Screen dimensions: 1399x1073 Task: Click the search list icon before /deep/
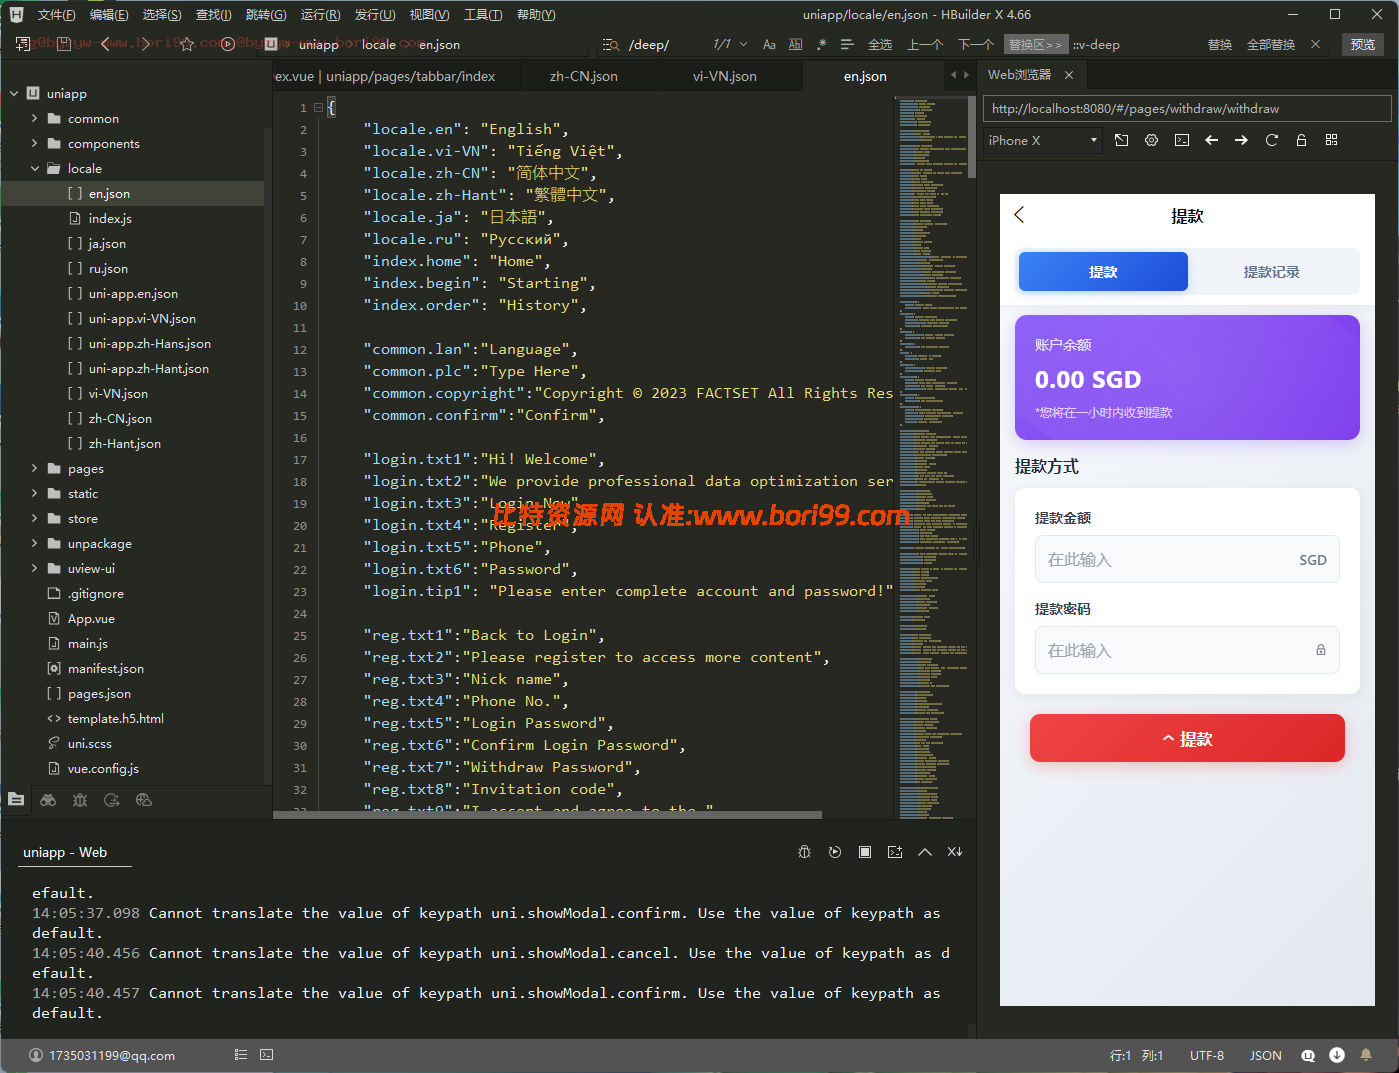[610, 45]
